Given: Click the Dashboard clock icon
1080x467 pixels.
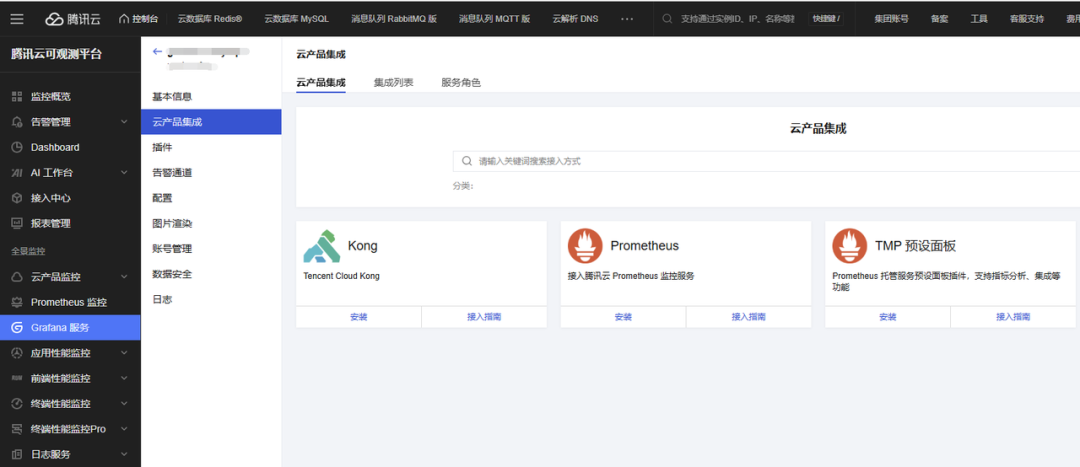Looking at the screenshot, I should pyautogui.click(x=17, y=147).
